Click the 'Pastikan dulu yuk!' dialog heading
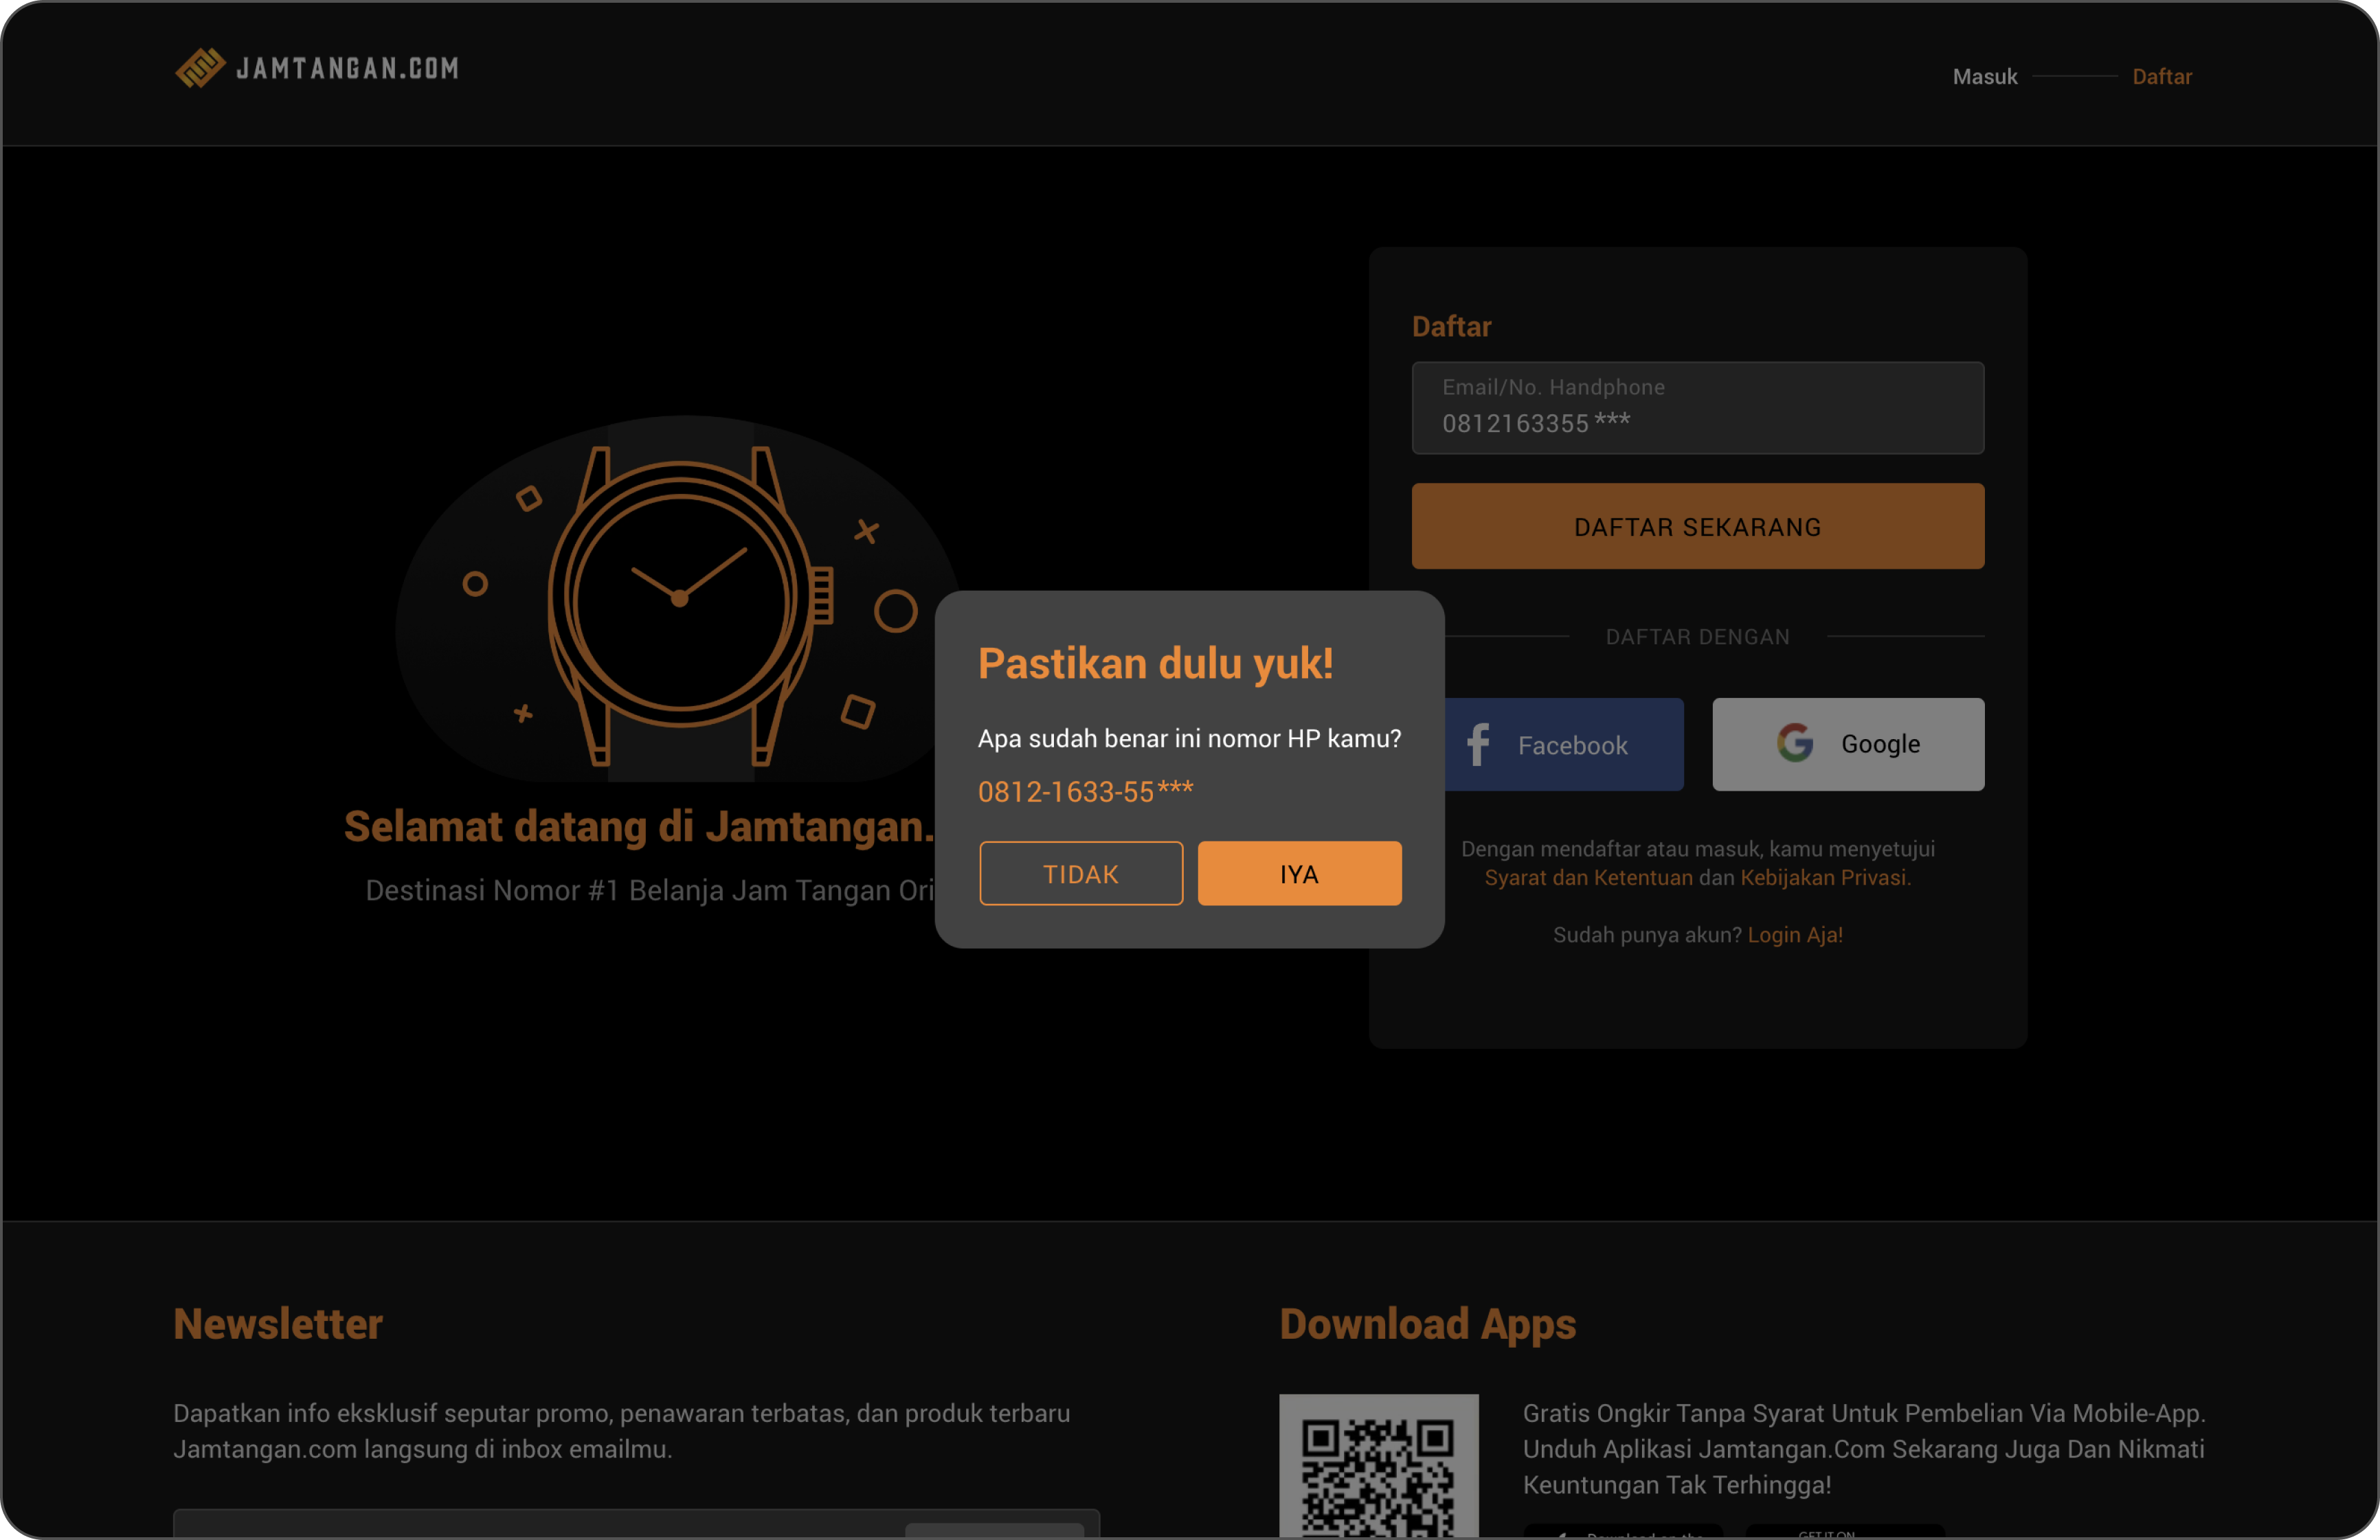 coord(1155,664)
